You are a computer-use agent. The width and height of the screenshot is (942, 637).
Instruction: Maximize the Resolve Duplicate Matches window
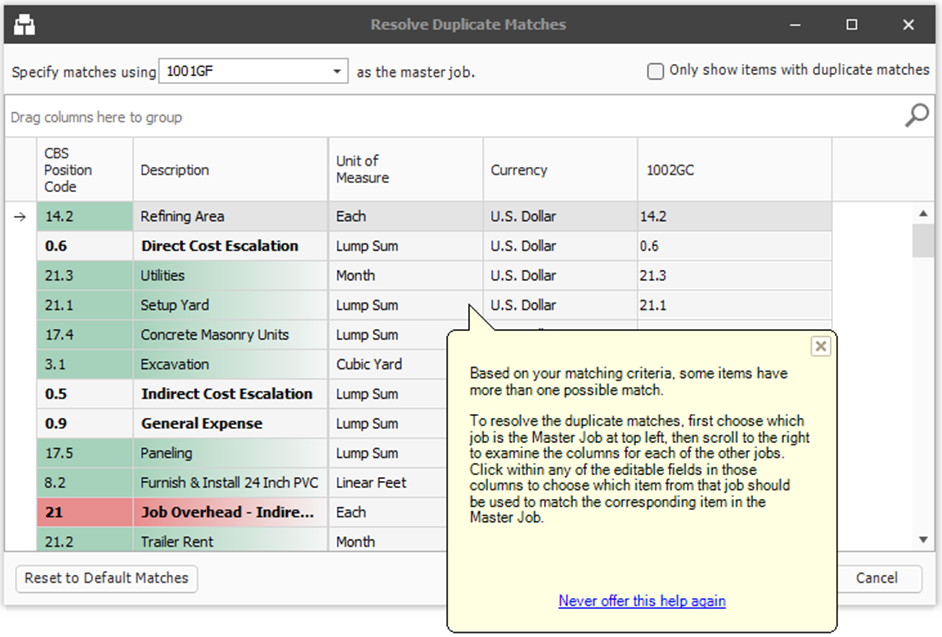[852, 24]
